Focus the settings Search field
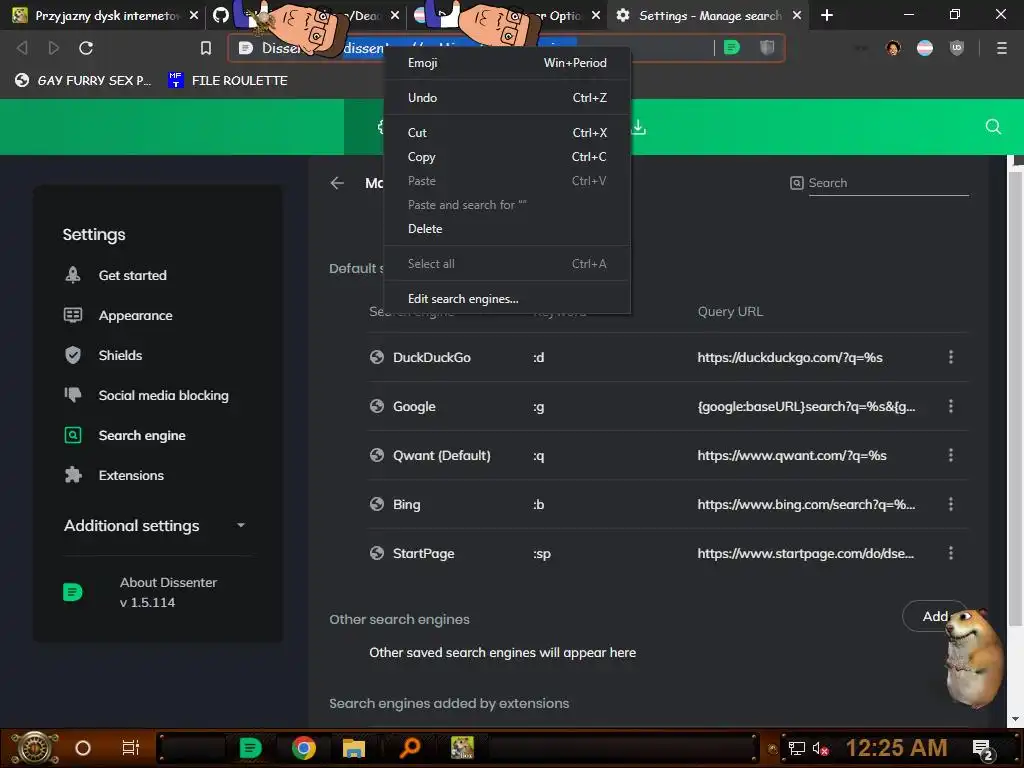 (x=888, y=183)
